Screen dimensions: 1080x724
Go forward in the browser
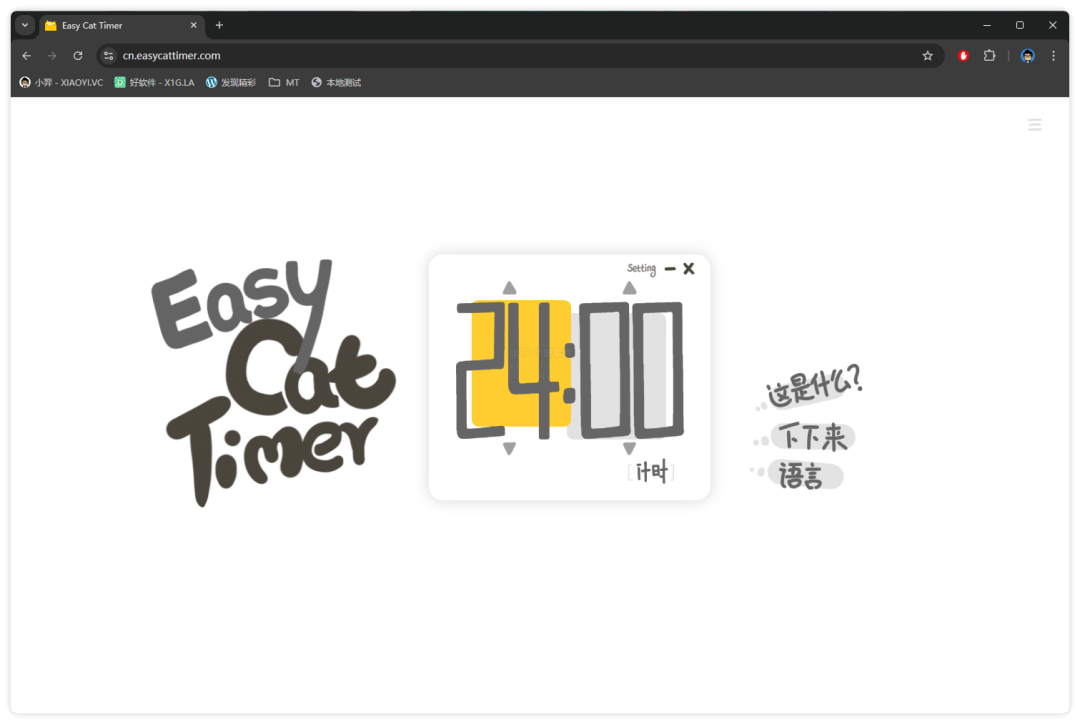pyautogui.click(x=52, y=56)
